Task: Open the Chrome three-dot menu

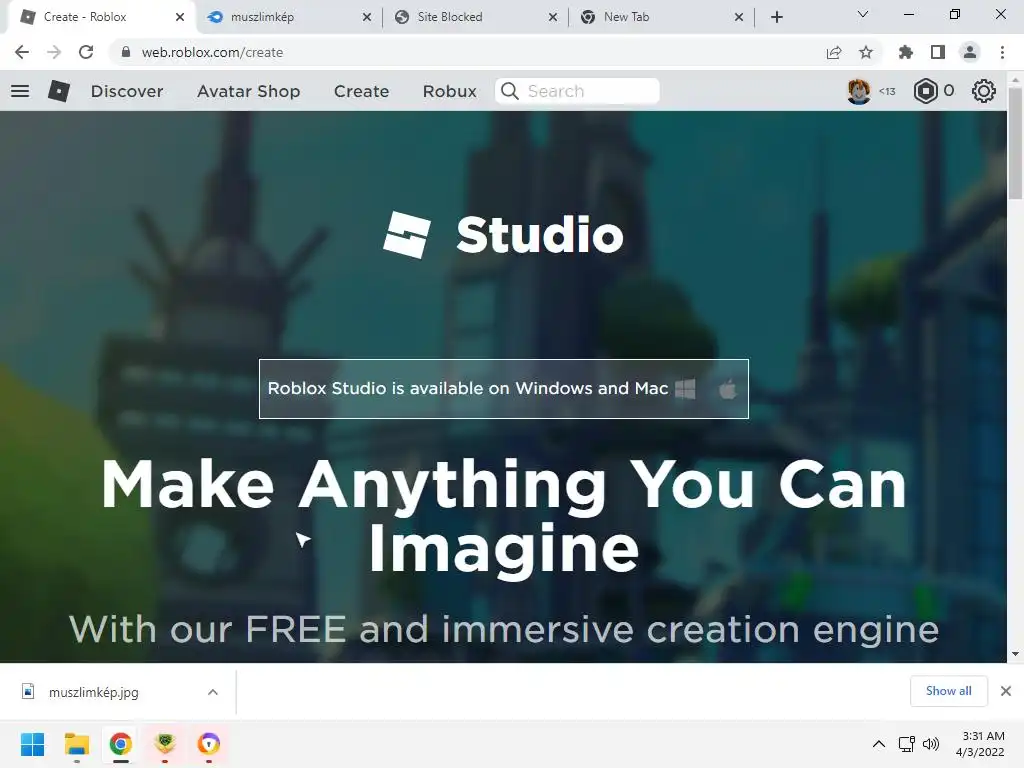Action: click(1002, 52)
